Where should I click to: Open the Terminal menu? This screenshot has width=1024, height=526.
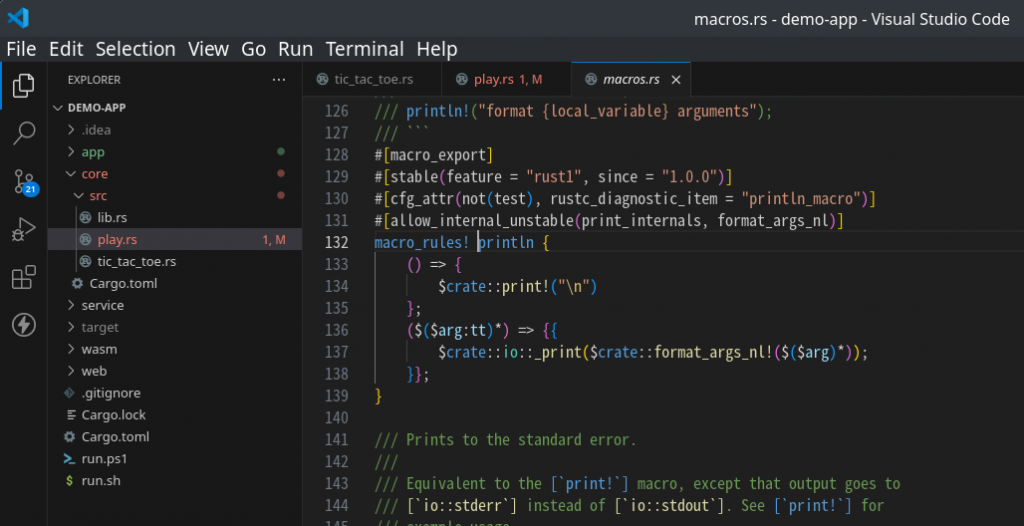[x=364, y=49]
